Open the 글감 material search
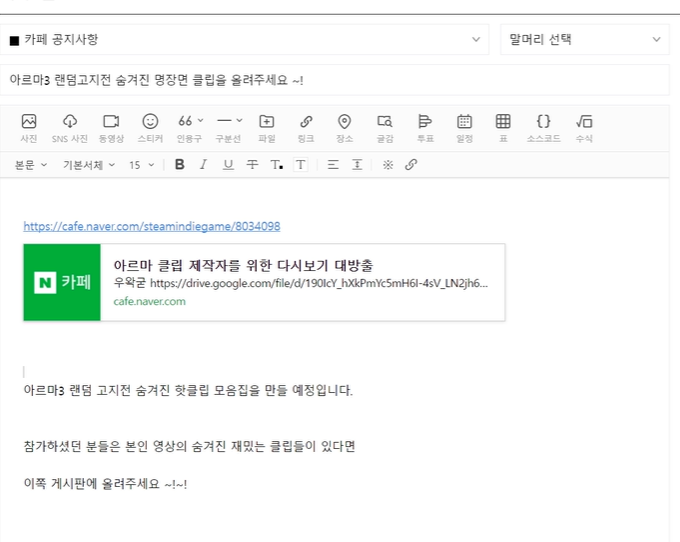680x542 pixels. click(x=385, y=127)
